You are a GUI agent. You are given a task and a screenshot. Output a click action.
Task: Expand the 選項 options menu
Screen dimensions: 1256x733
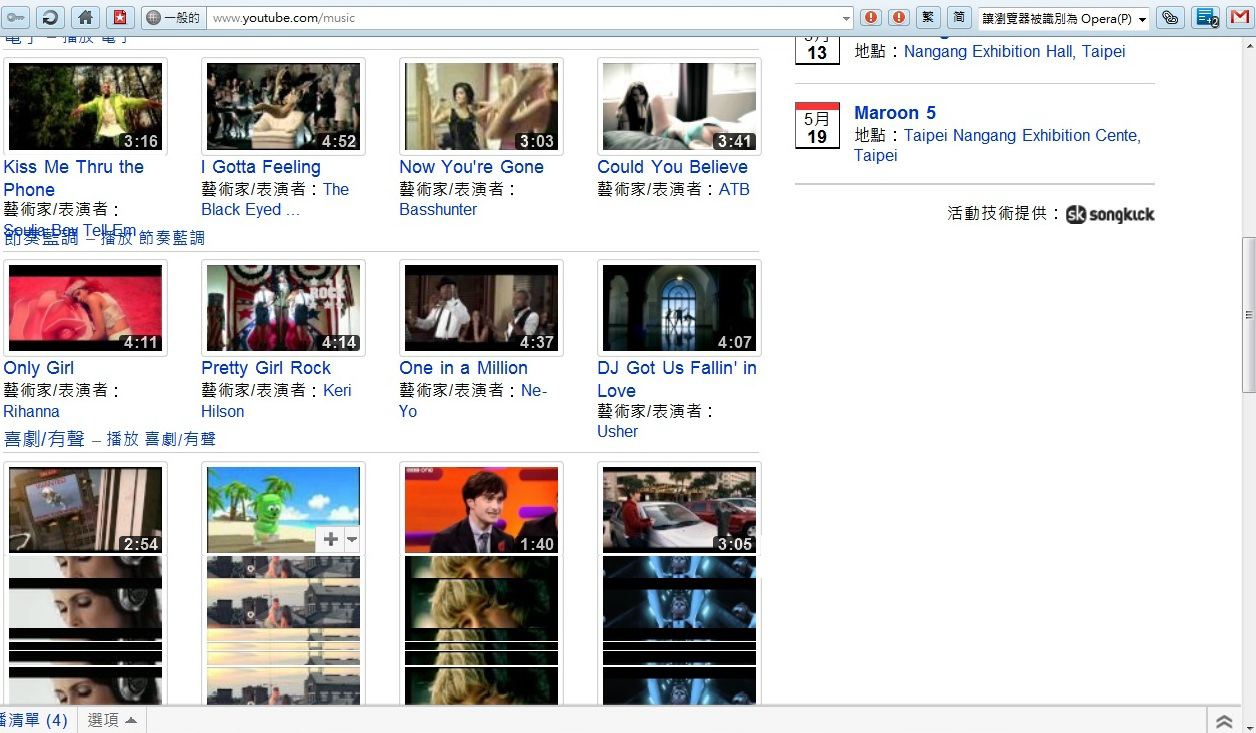pos(112,720)
